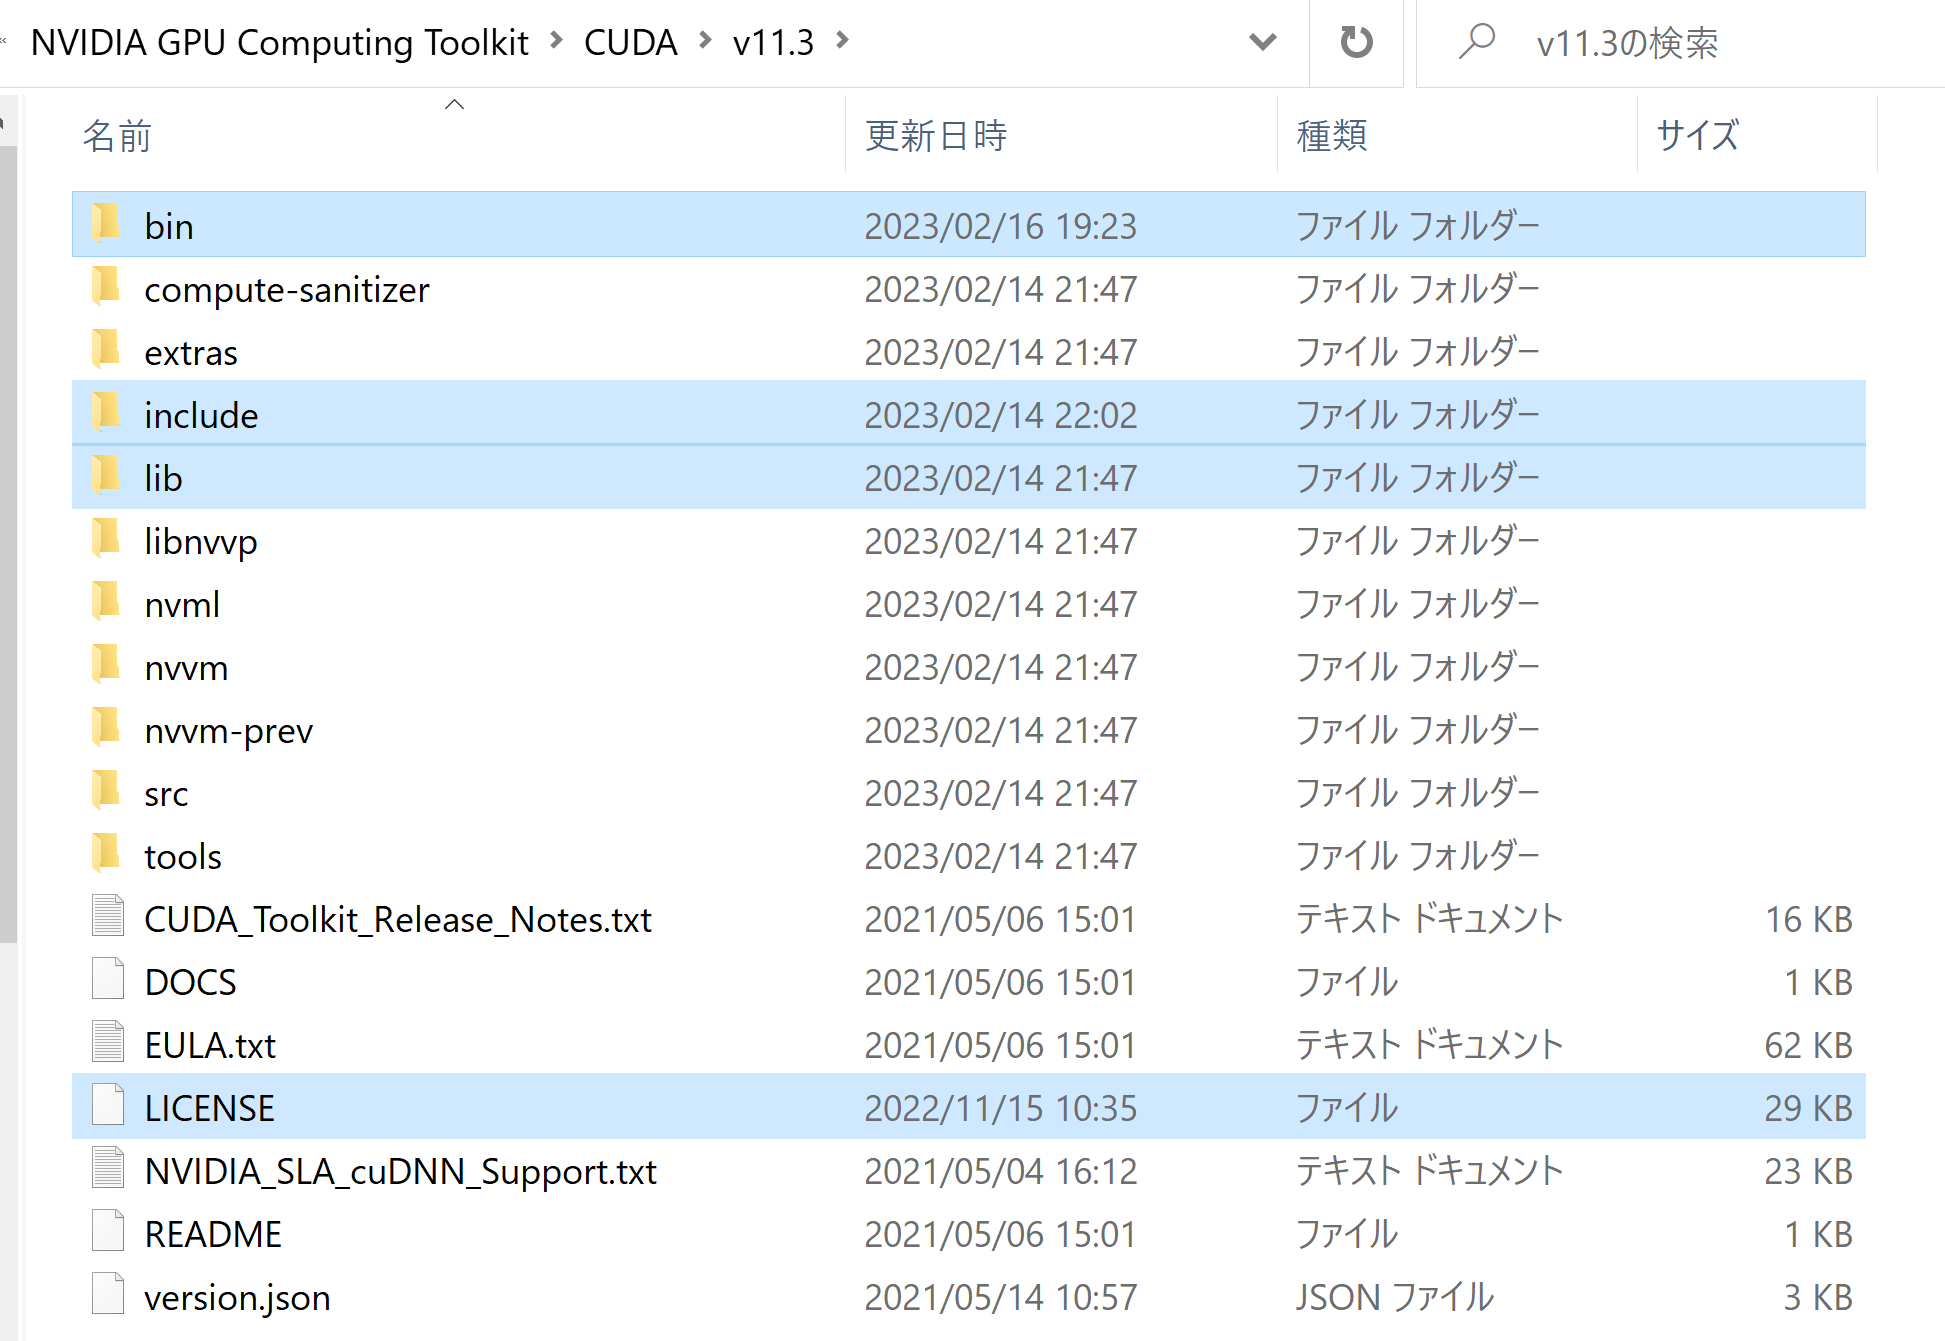Click include's date 2023/02/14 22:02

(1001, 416)
